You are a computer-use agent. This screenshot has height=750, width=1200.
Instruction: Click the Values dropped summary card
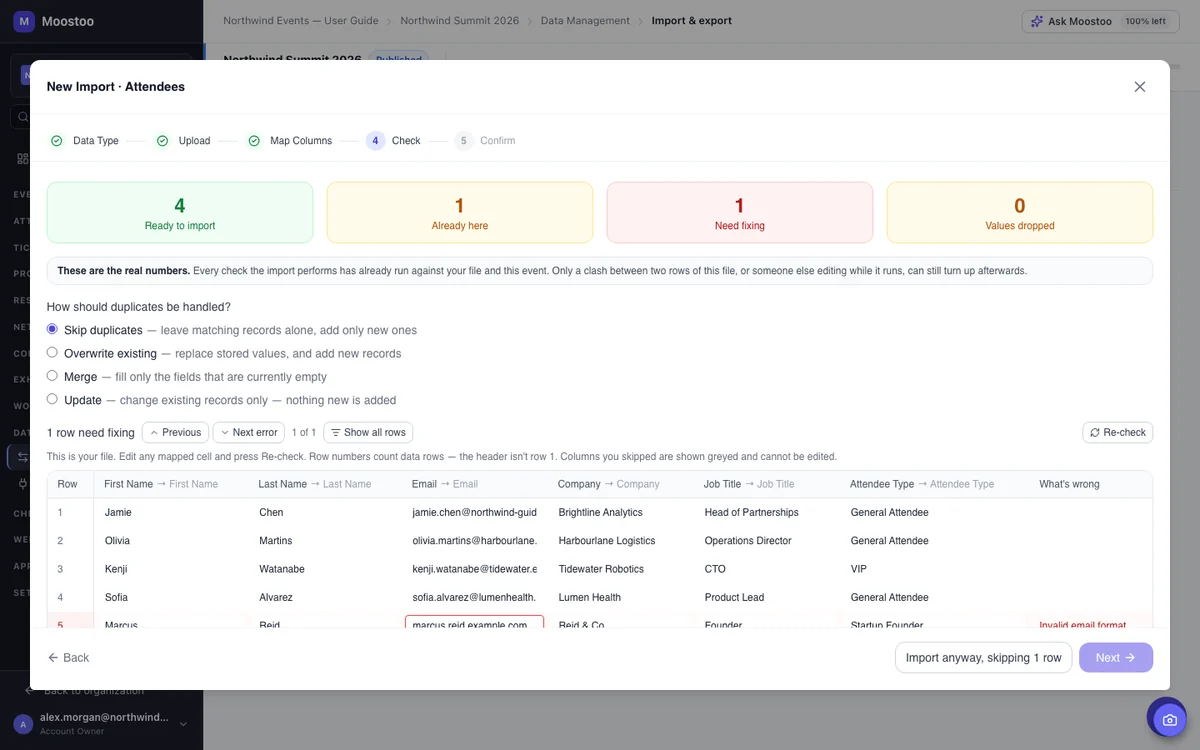point(1020,213)
